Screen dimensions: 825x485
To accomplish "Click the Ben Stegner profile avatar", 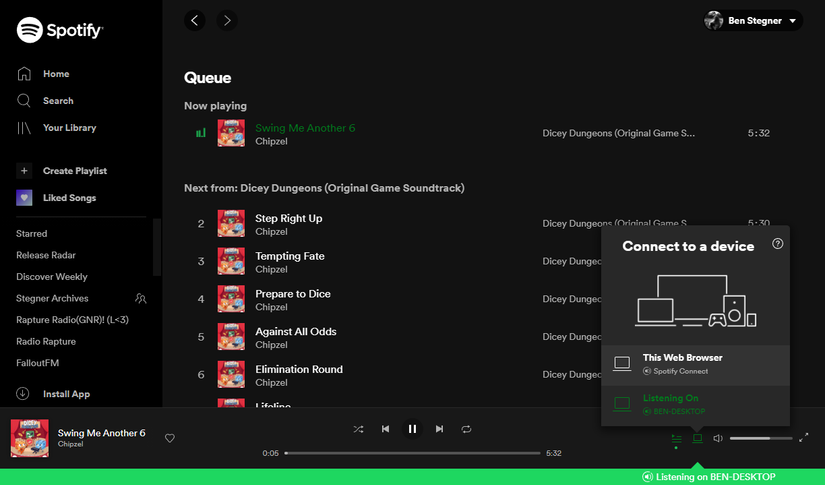I will pyautogui.click(x=714, y=21).
